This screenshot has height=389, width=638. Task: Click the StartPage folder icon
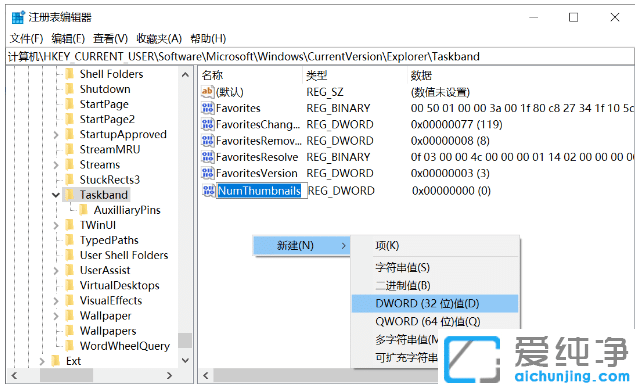tap(70, 104)
